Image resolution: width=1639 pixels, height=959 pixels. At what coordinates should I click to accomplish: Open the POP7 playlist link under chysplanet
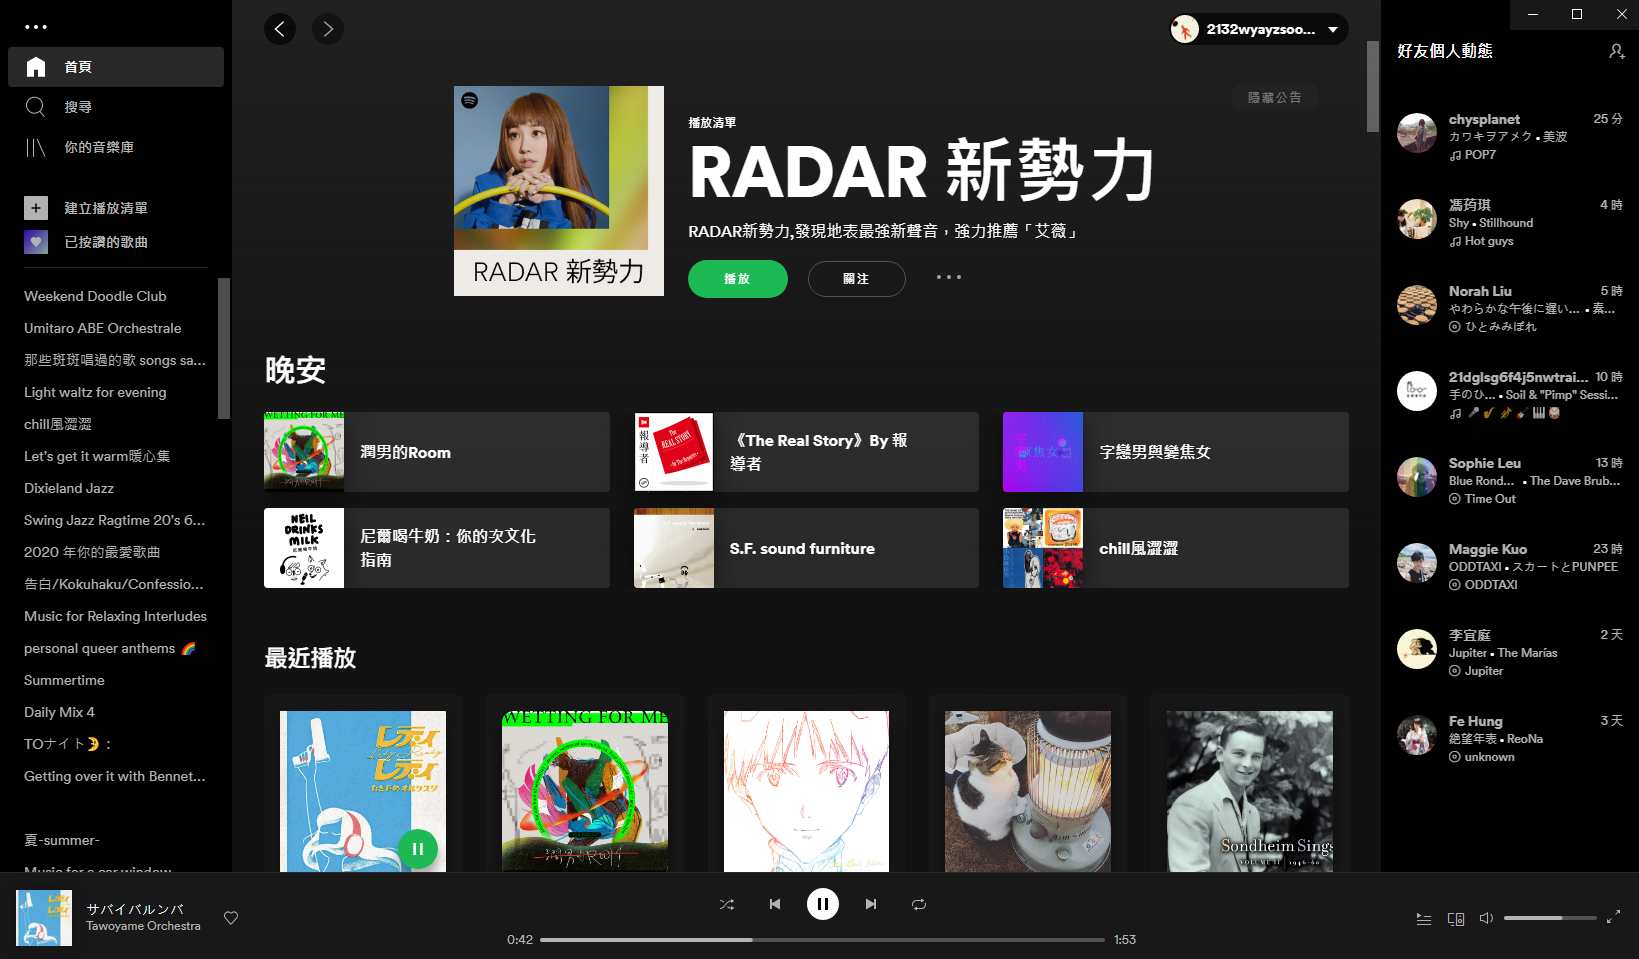pos(1480,155)
